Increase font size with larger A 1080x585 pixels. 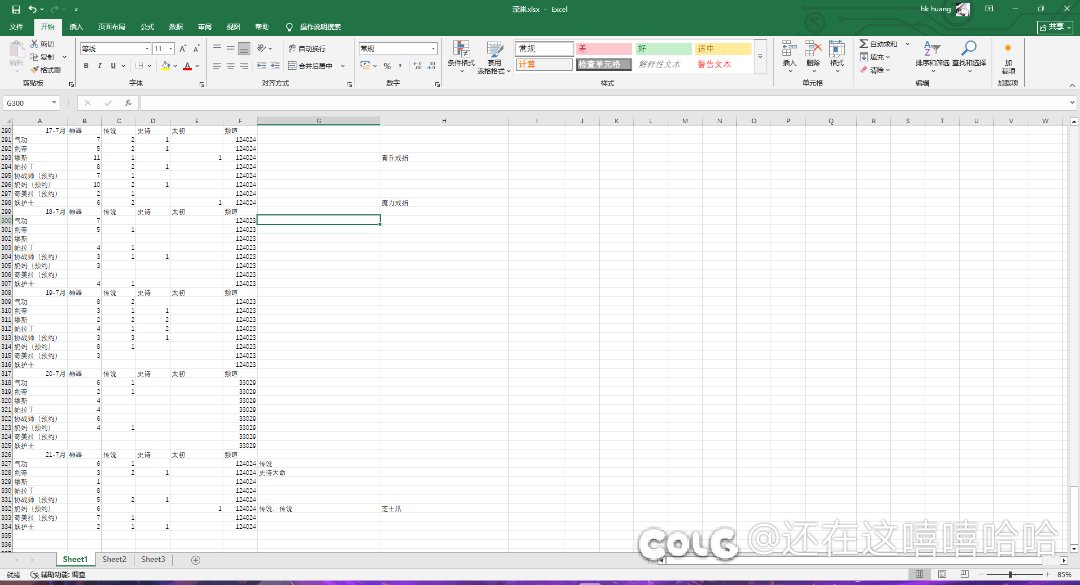tap(183, 49)
